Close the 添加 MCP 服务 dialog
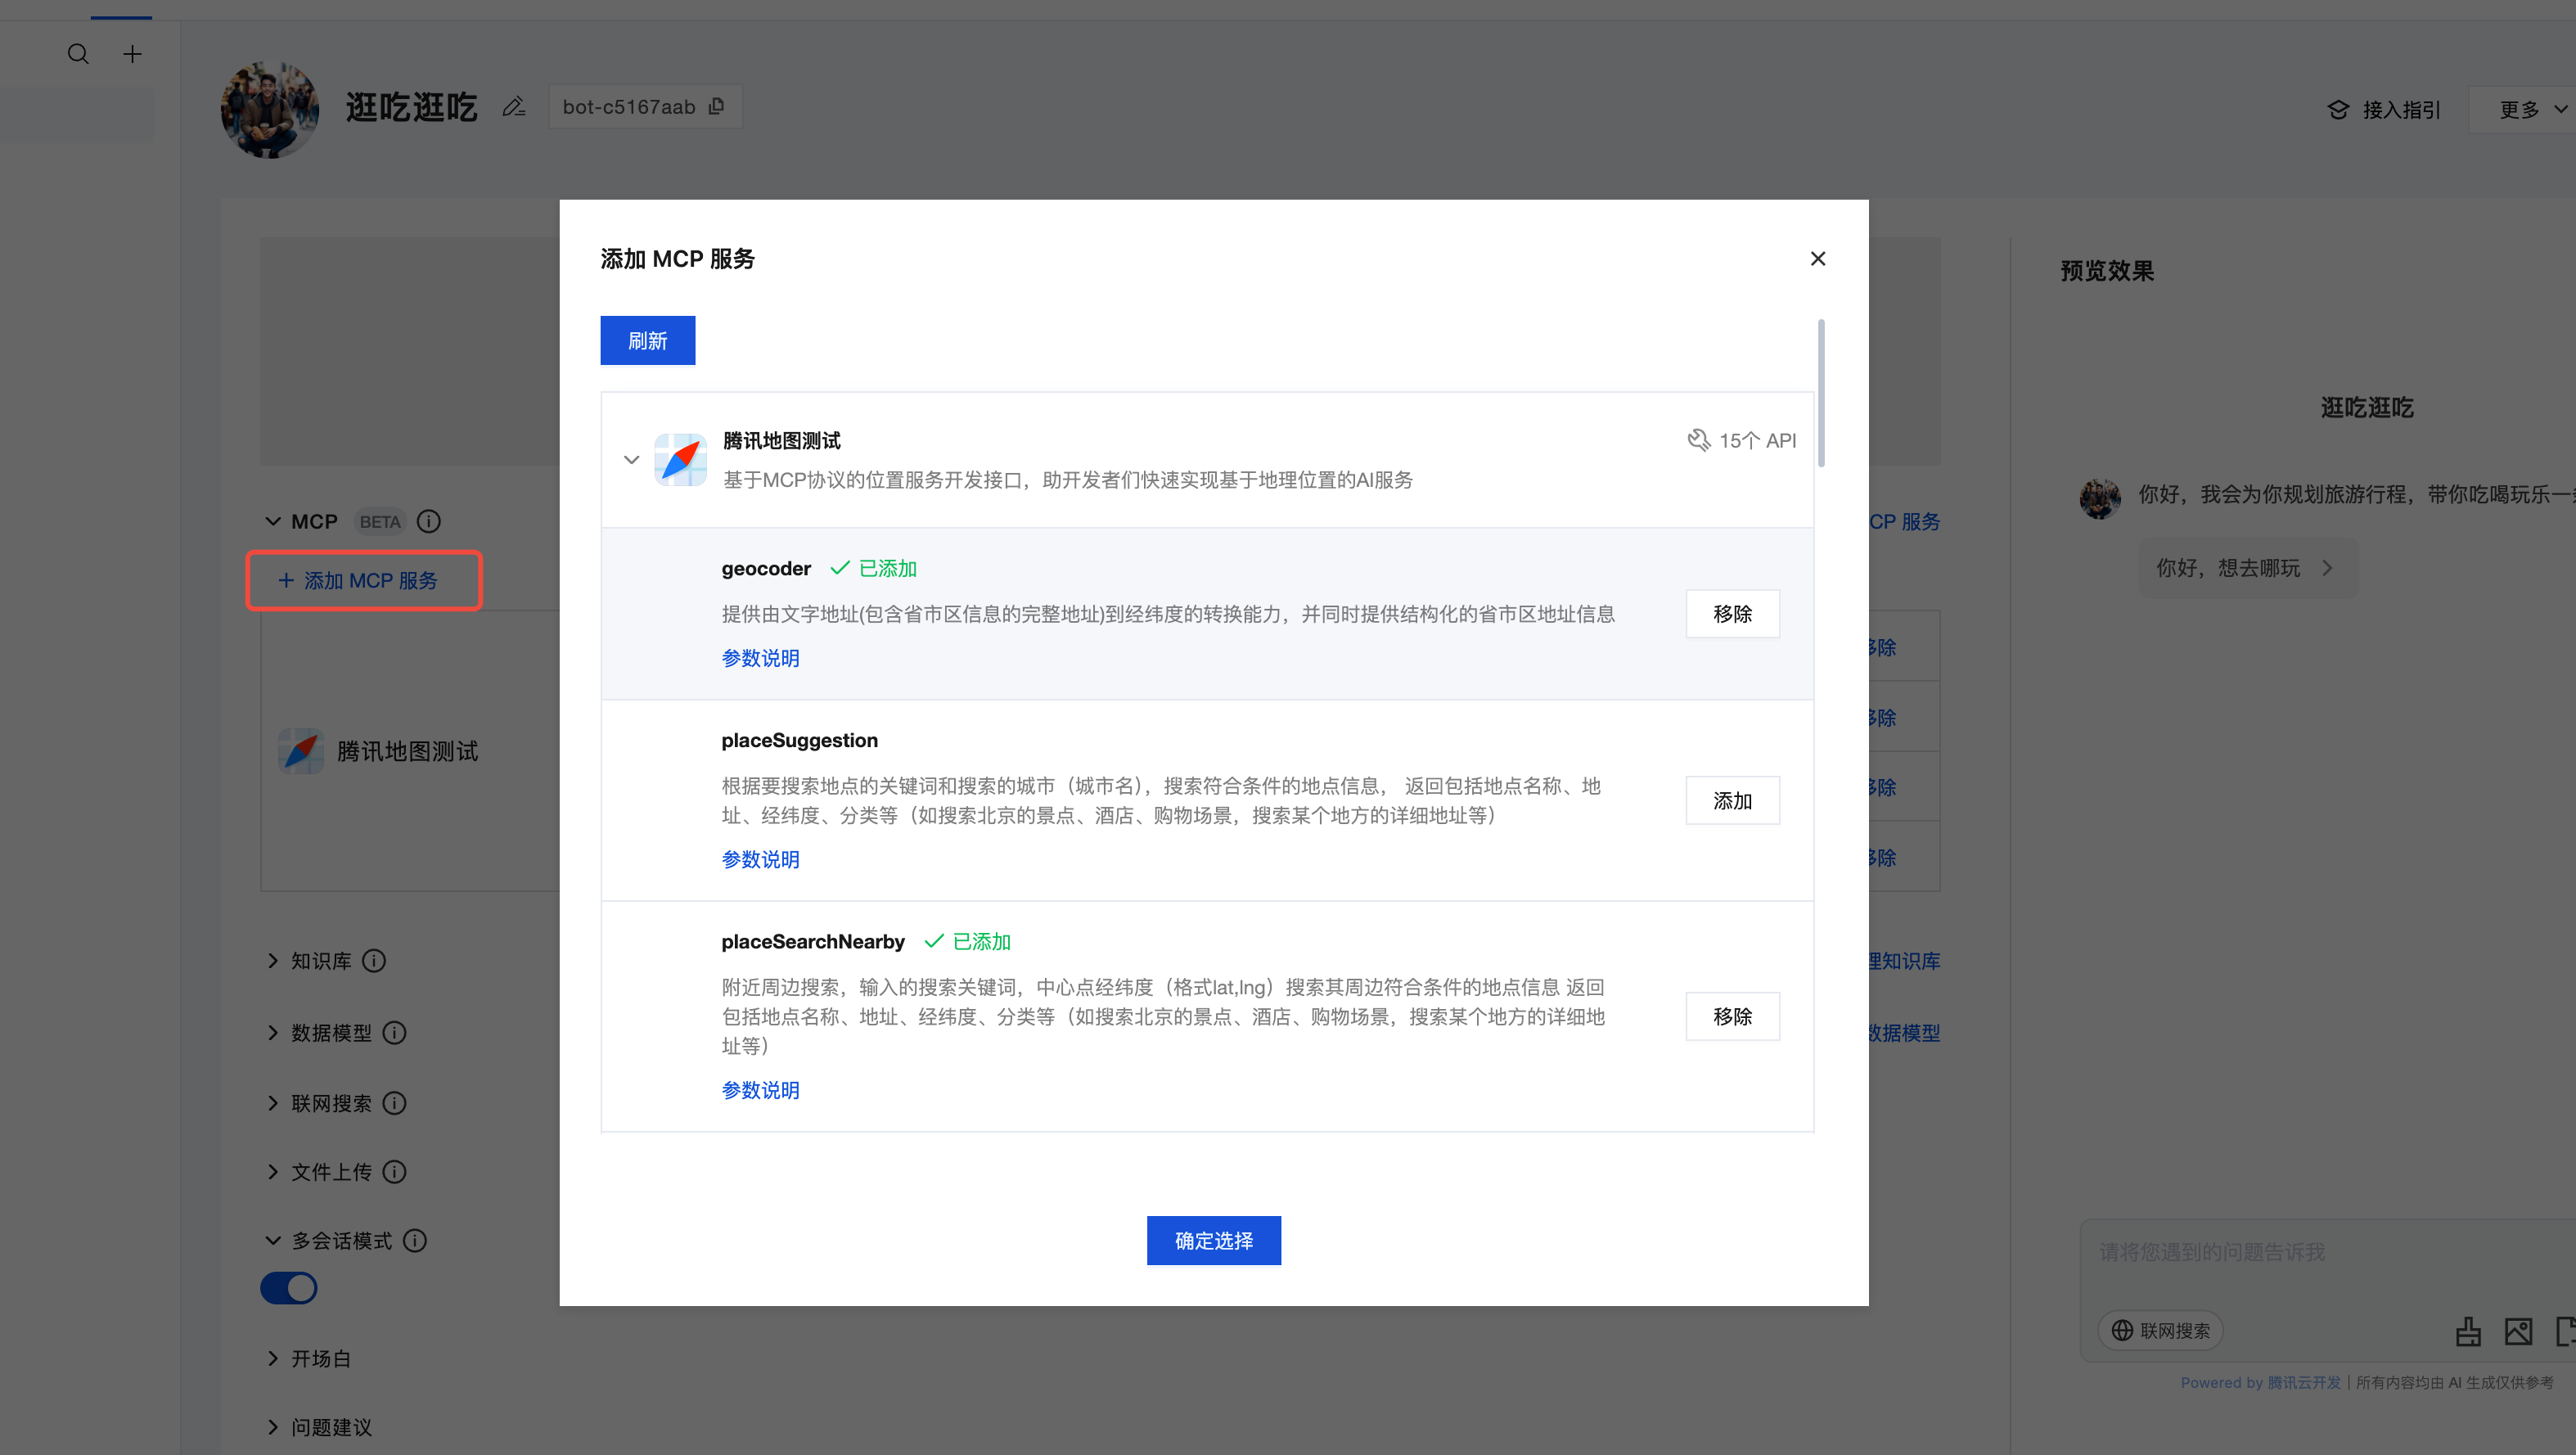 coord(1817,259)
